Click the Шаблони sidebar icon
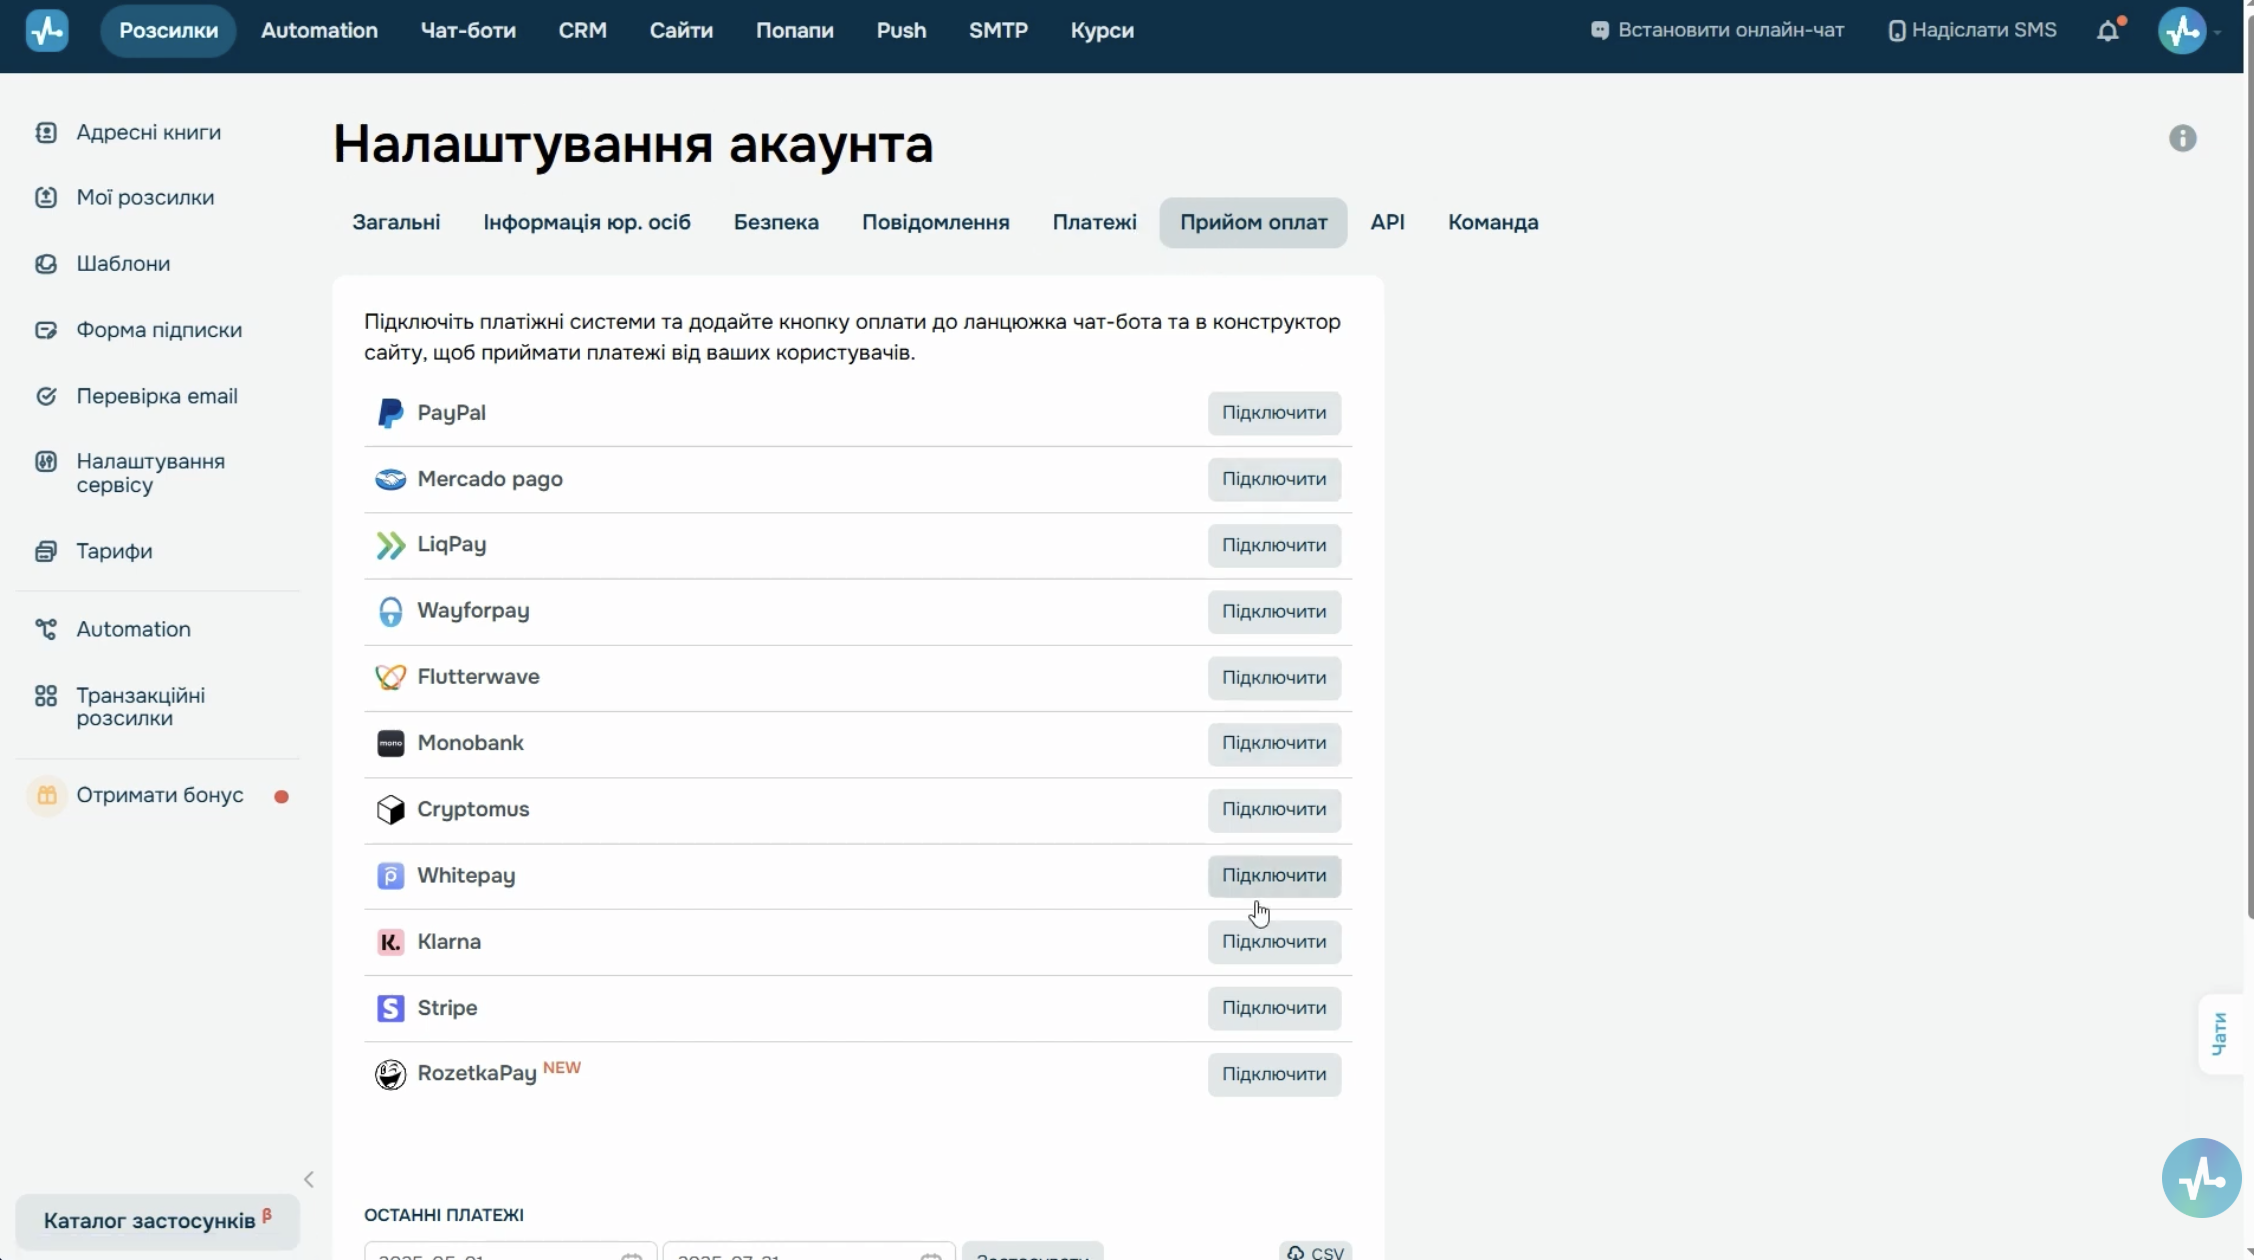This screenshot has width=2254, height=1260. pos(46,263)
